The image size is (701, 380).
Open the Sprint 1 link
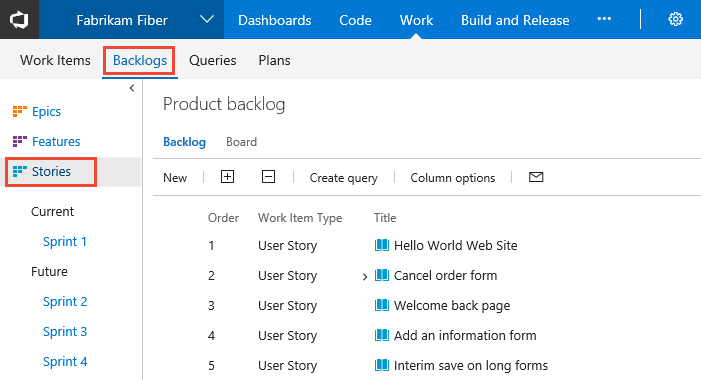(64, 241)
